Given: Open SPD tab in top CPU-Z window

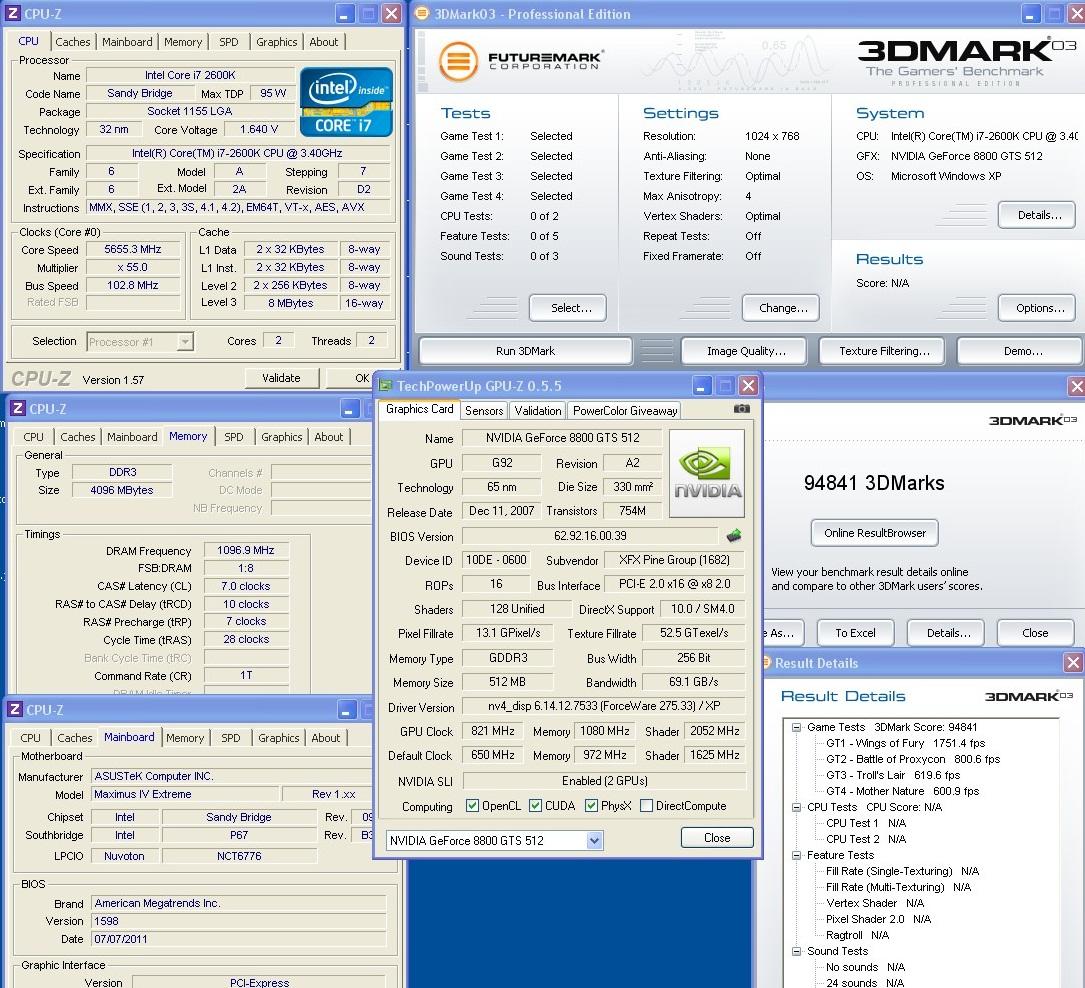Looking at the screenshot, I should click(229, 42).
